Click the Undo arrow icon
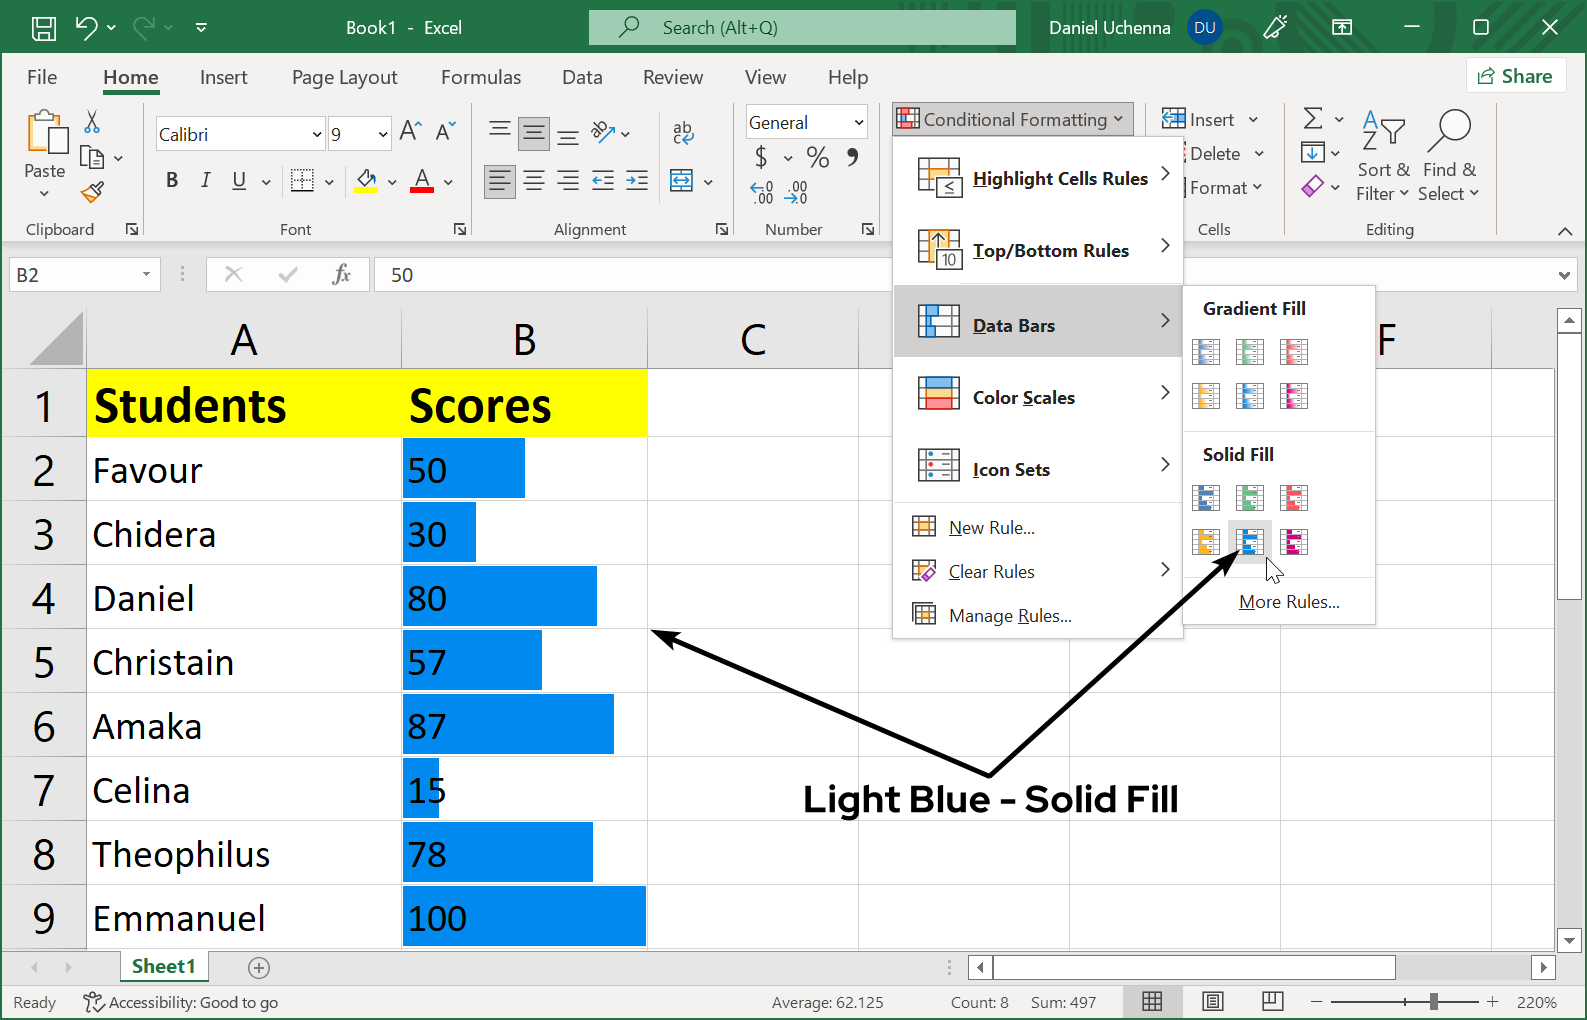The height and width of the screenshot is (1020, 1587). 86,28
